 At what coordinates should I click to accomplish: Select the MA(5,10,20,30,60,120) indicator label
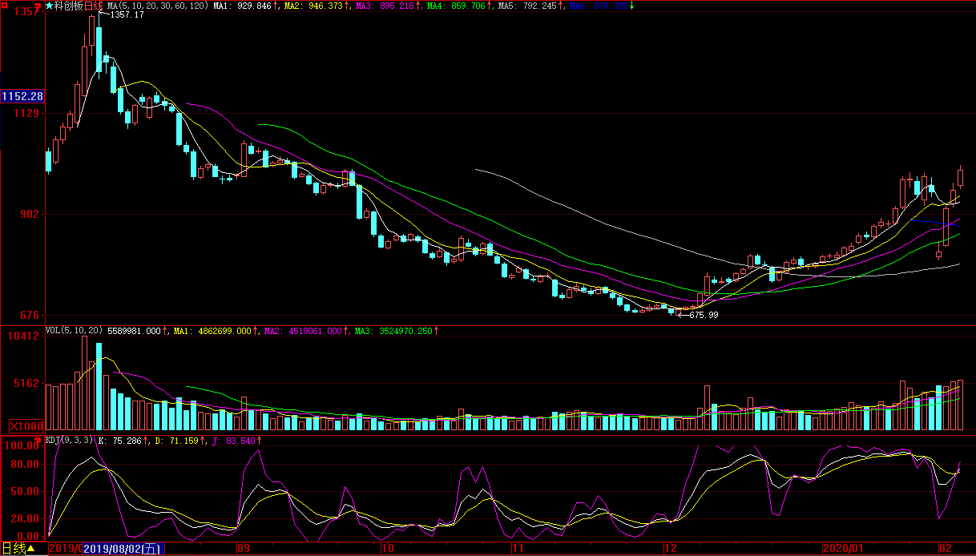click(158, 6)
